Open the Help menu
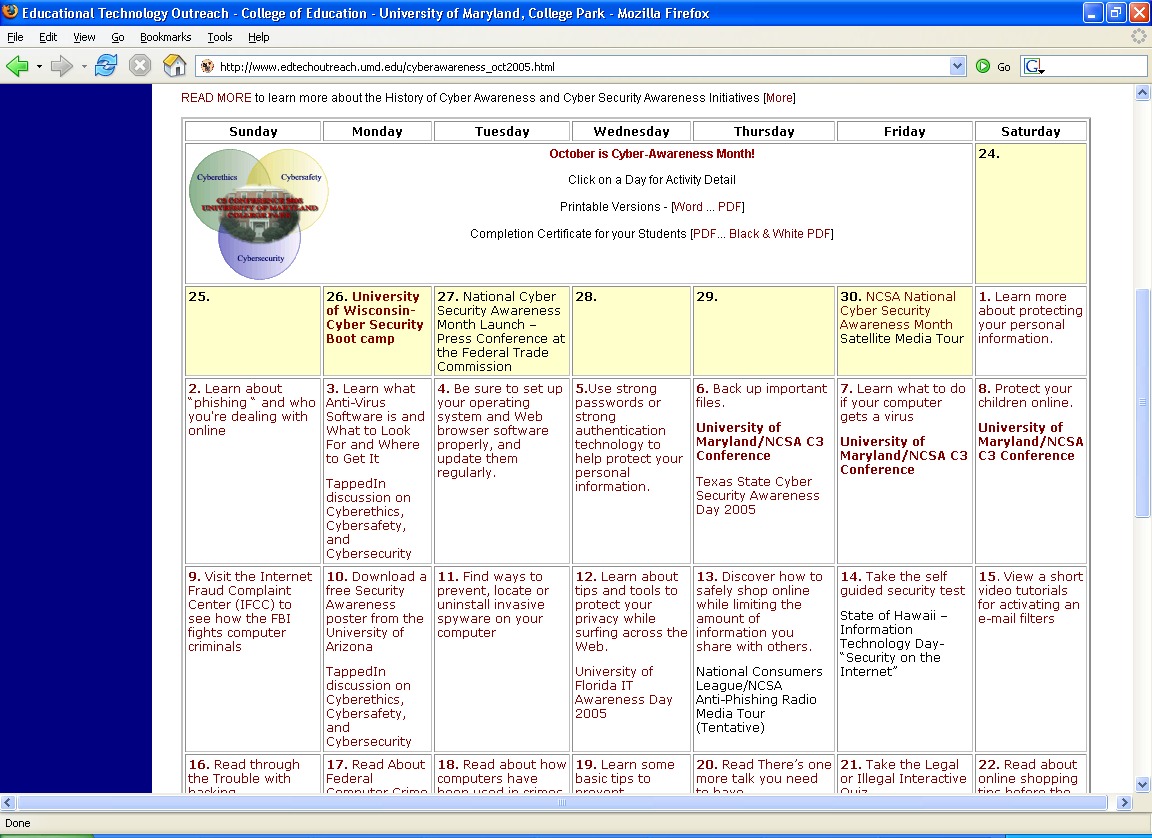Image resolution: width=1152 pixels, height=838 pixels. coord(259,37)
